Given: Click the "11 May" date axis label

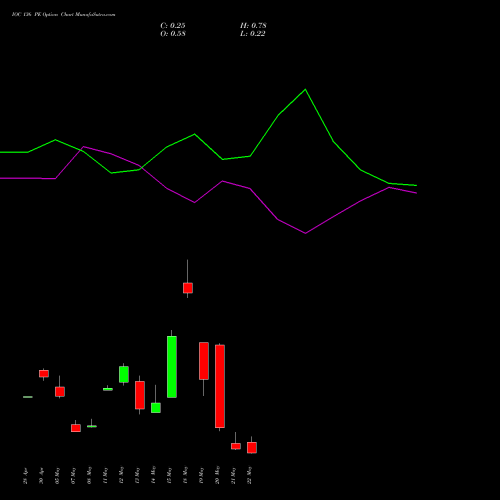Looking at the screenshot, I should [x=106, y=476].
